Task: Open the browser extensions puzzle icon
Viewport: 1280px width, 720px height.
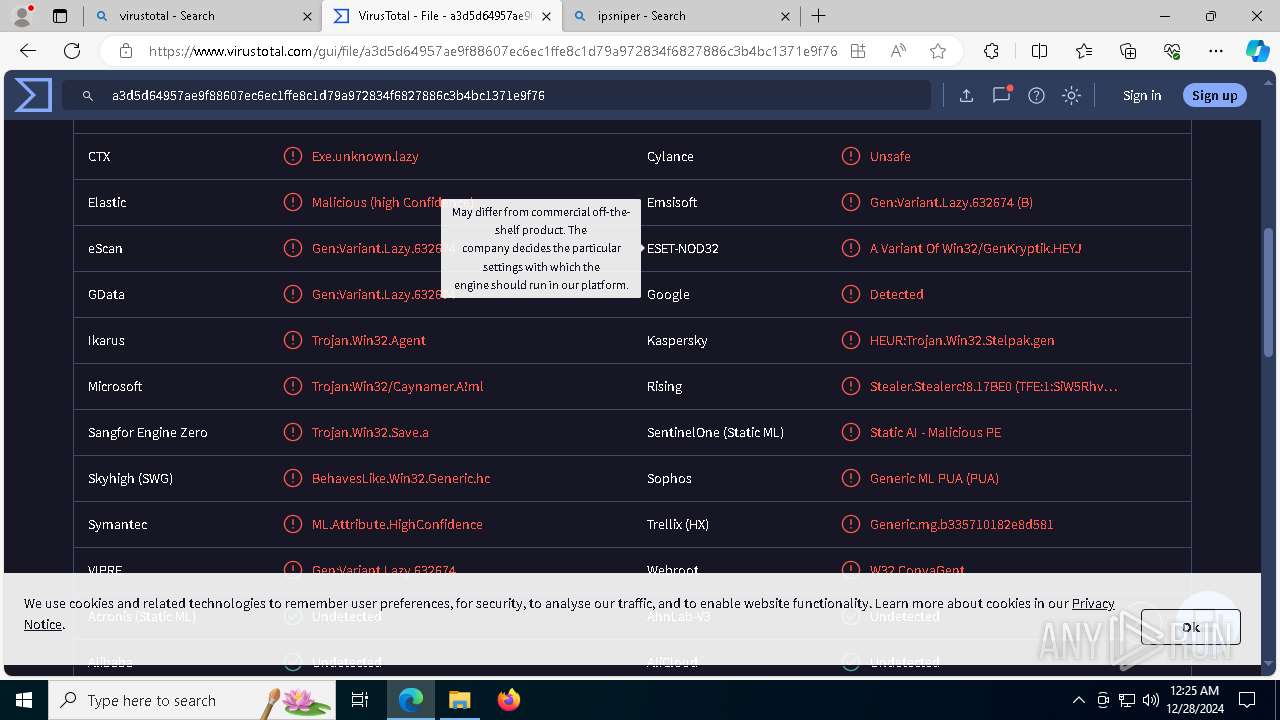Action: [991, 51]
